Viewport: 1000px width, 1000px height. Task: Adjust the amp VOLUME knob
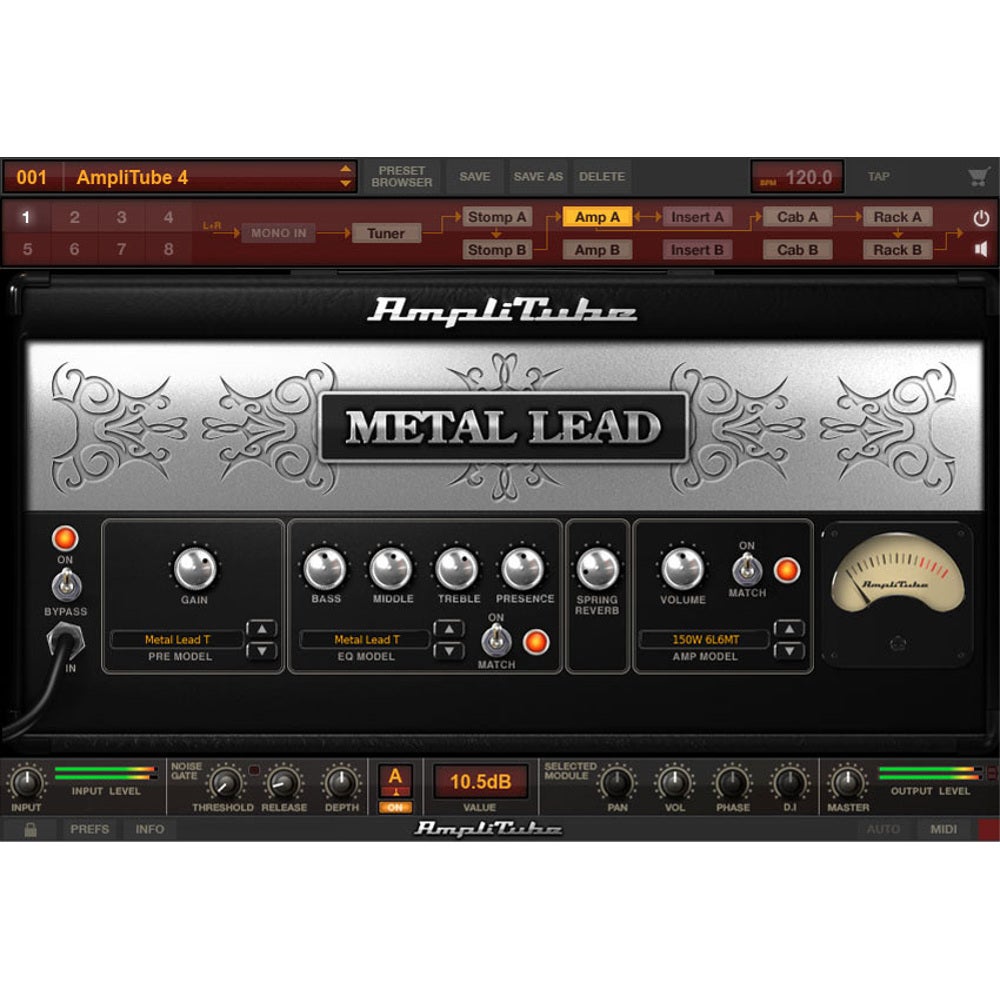682,568
